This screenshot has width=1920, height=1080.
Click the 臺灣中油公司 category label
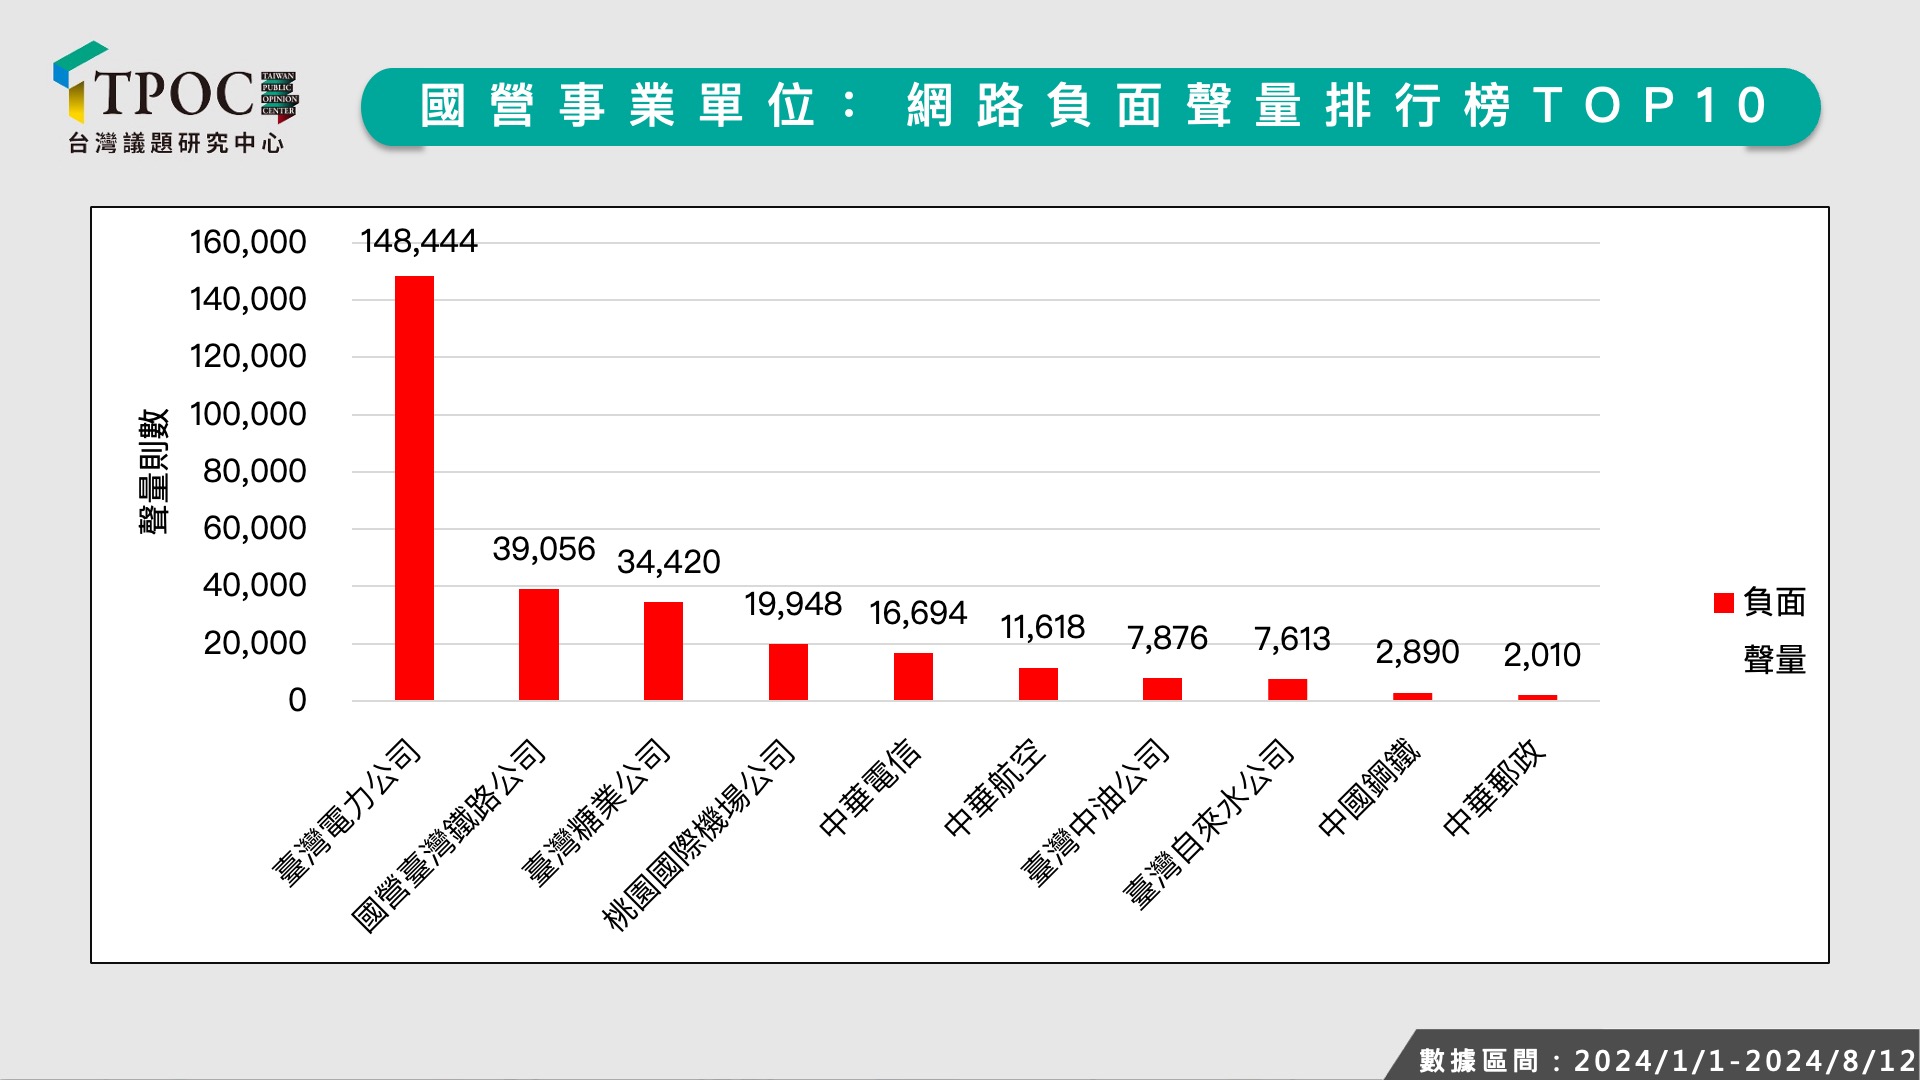pos(1094,812)
